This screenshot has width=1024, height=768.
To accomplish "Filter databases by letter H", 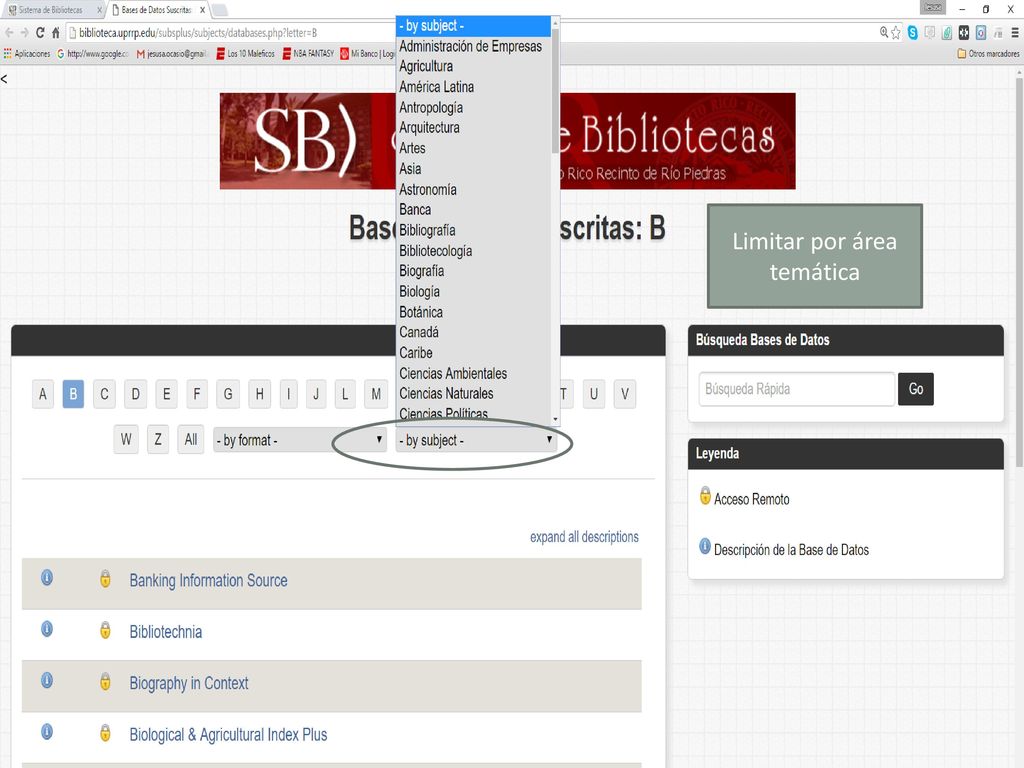I will pos(259,394).
